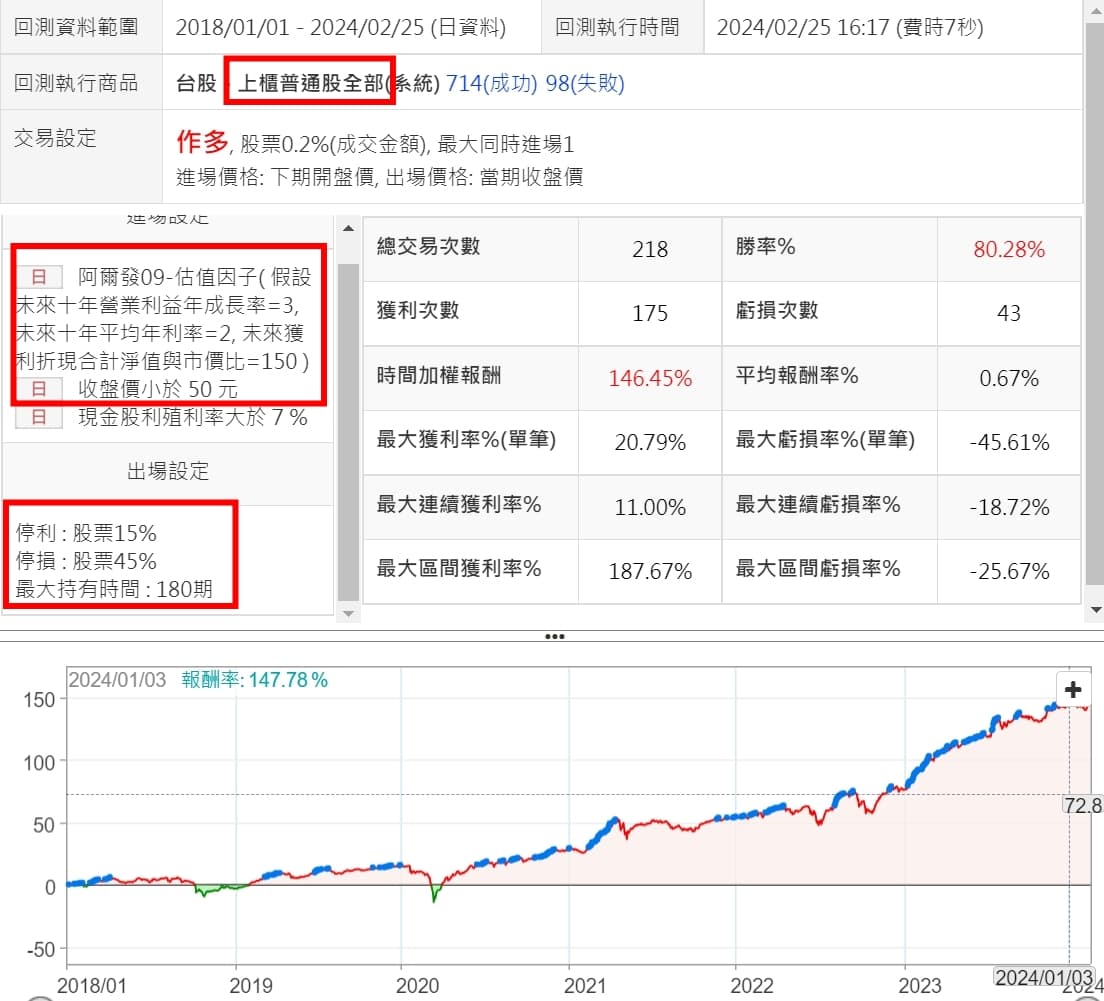Screen dimensions: 1104x1001
Task: Click the 日 badge beside 現金股利殖利率大於 7 %
Action: (39, 417)
